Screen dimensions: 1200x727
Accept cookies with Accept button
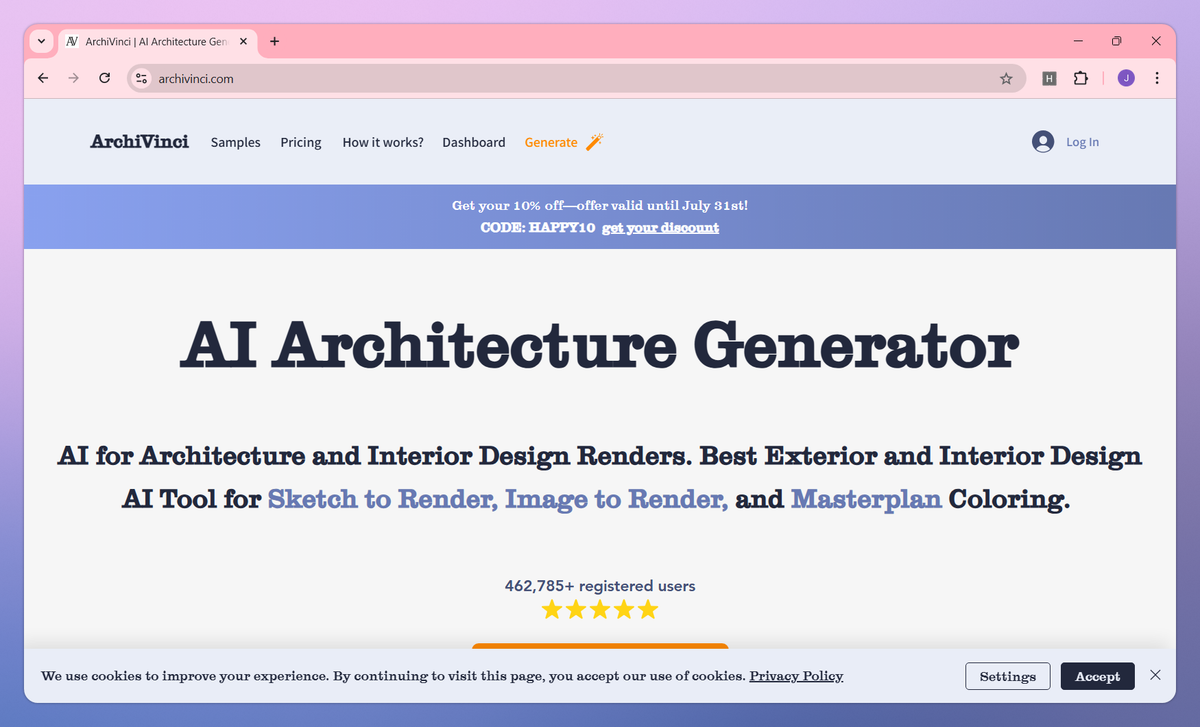(1097, 676)
